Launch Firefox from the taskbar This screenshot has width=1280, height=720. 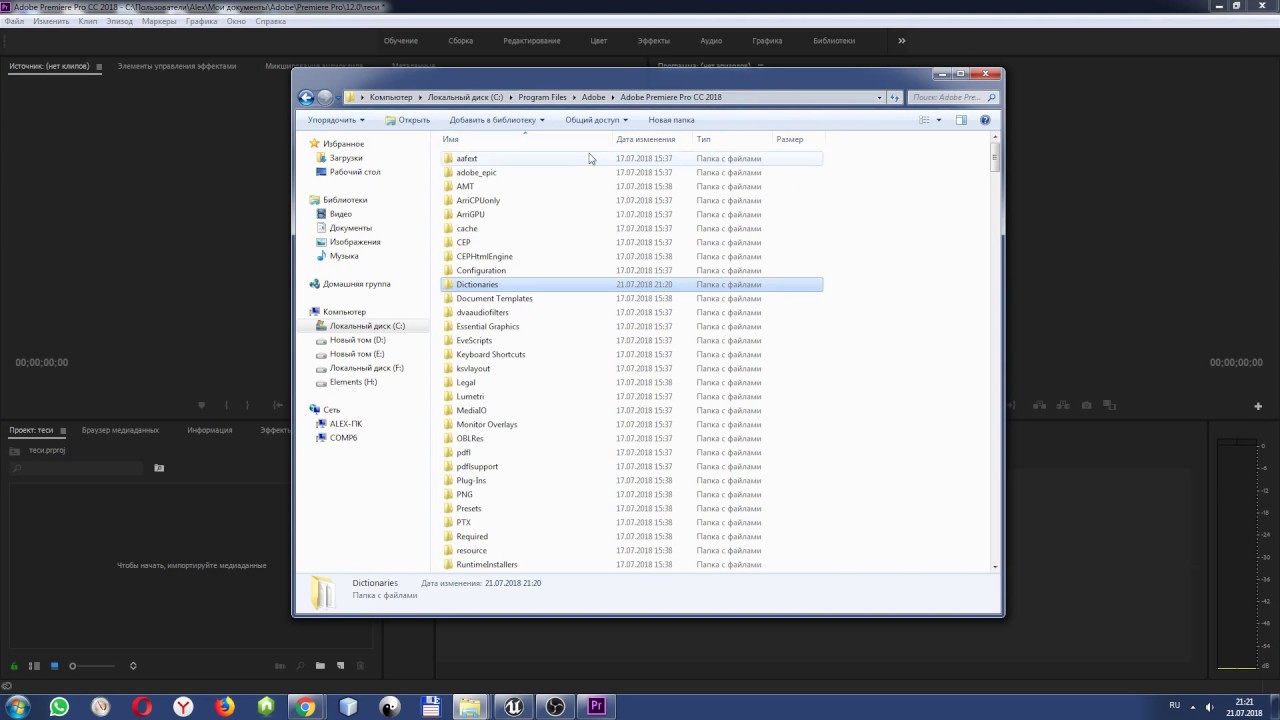(224, 707)
